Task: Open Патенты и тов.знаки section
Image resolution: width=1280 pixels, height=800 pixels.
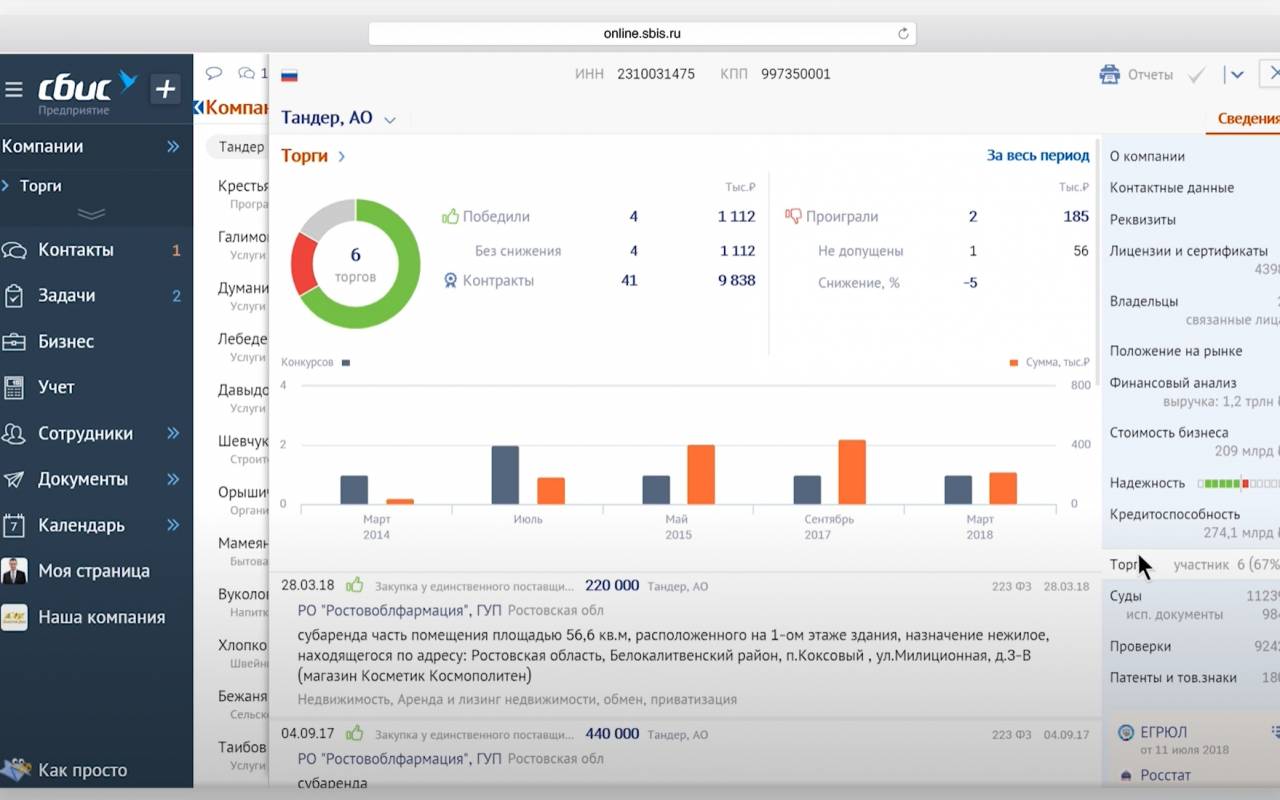Action: pyautogui.click(x=1173, y=678)
